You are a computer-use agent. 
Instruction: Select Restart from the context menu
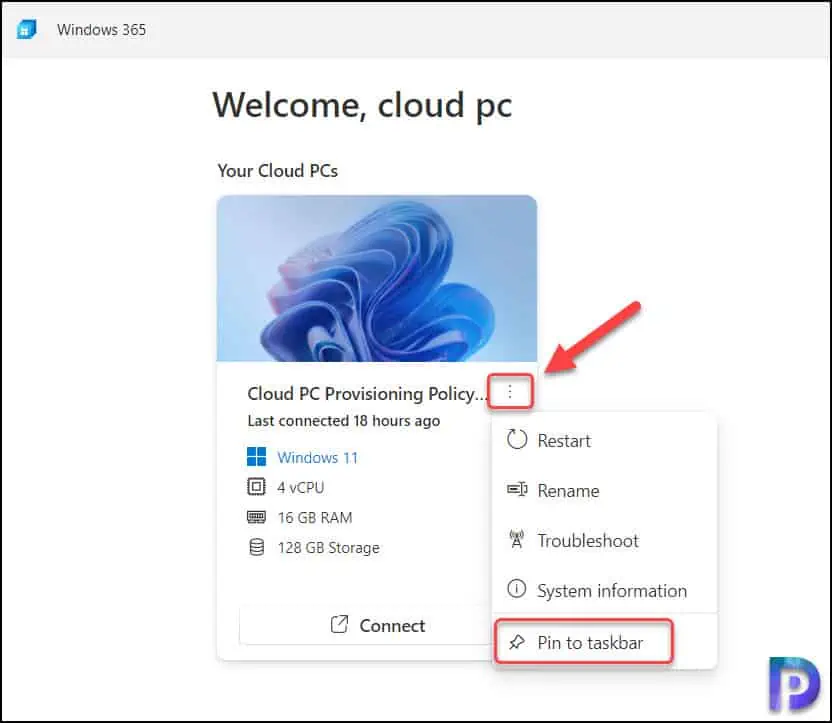pyautogui.click(x=604, y=441)
